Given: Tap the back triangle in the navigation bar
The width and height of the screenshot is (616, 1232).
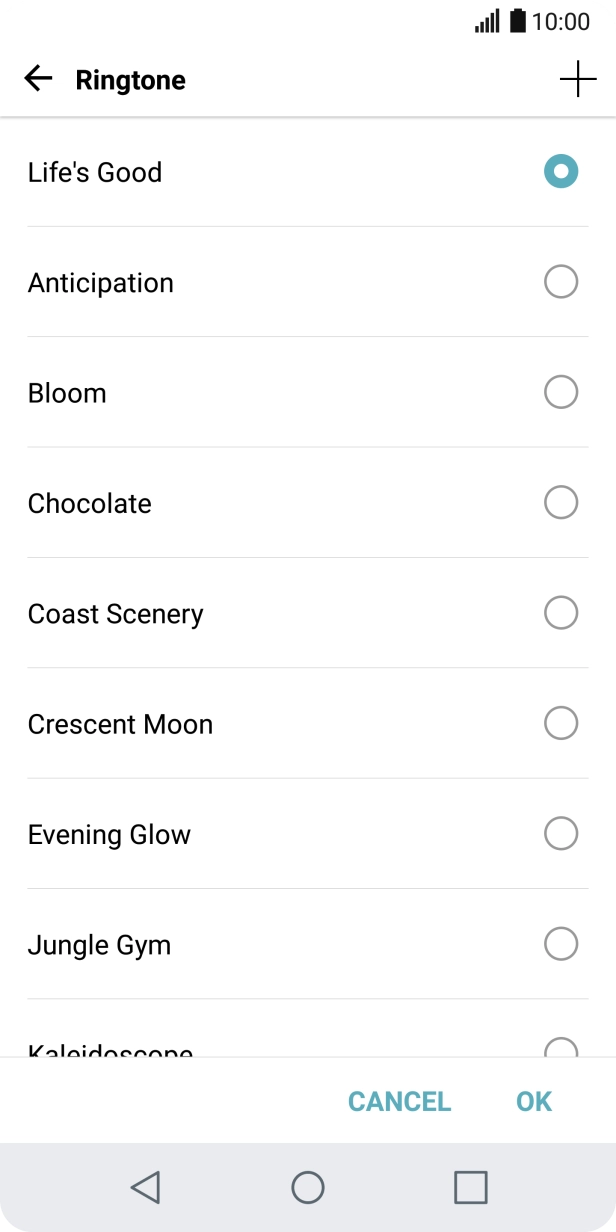Looking at the screenshot, I should (145, 1188).
